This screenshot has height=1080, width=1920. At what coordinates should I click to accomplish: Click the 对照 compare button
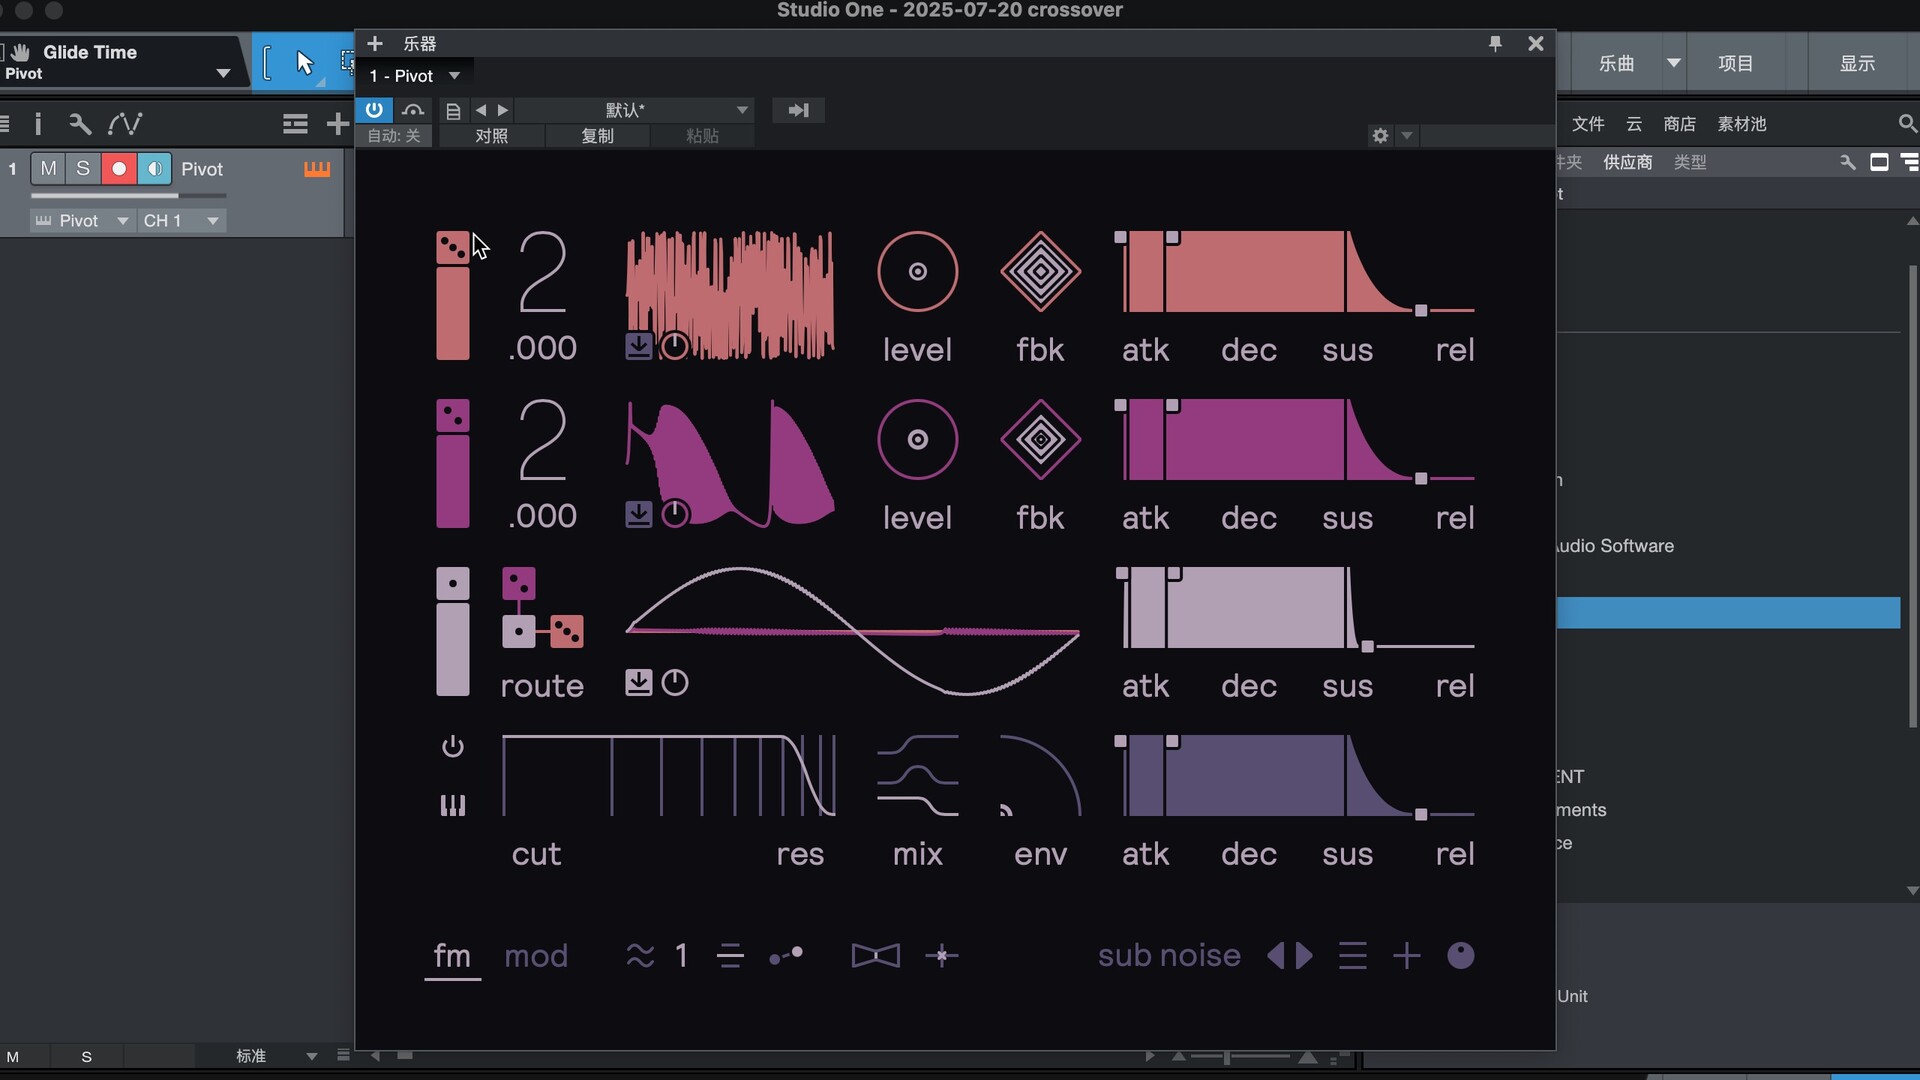[x=491, y=135]
